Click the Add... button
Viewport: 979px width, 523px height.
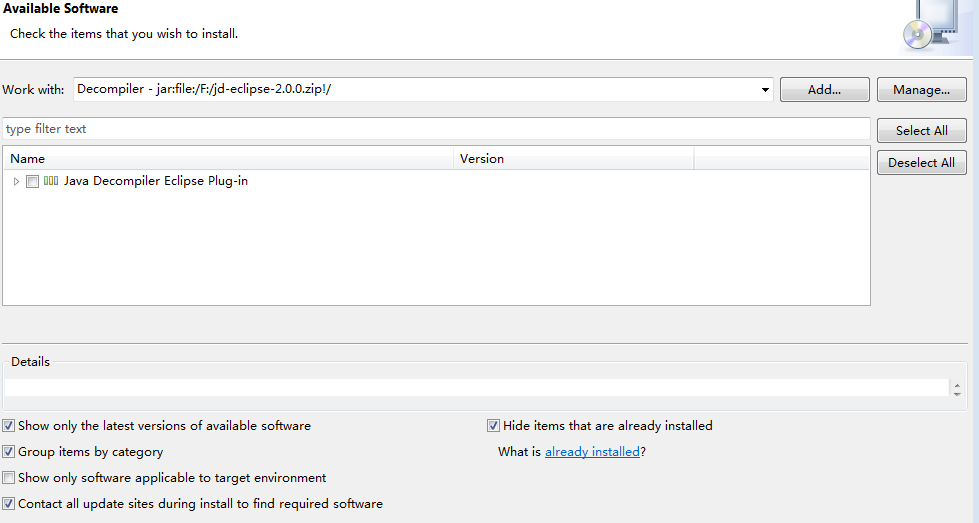click(x=824, y=90)
